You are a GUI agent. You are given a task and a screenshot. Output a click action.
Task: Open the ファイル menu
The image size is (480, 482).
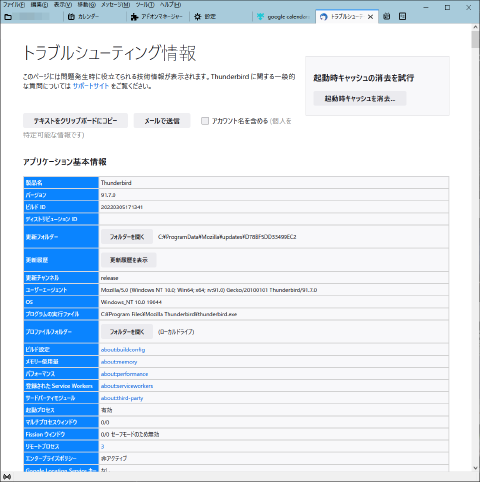click(14, 5)
